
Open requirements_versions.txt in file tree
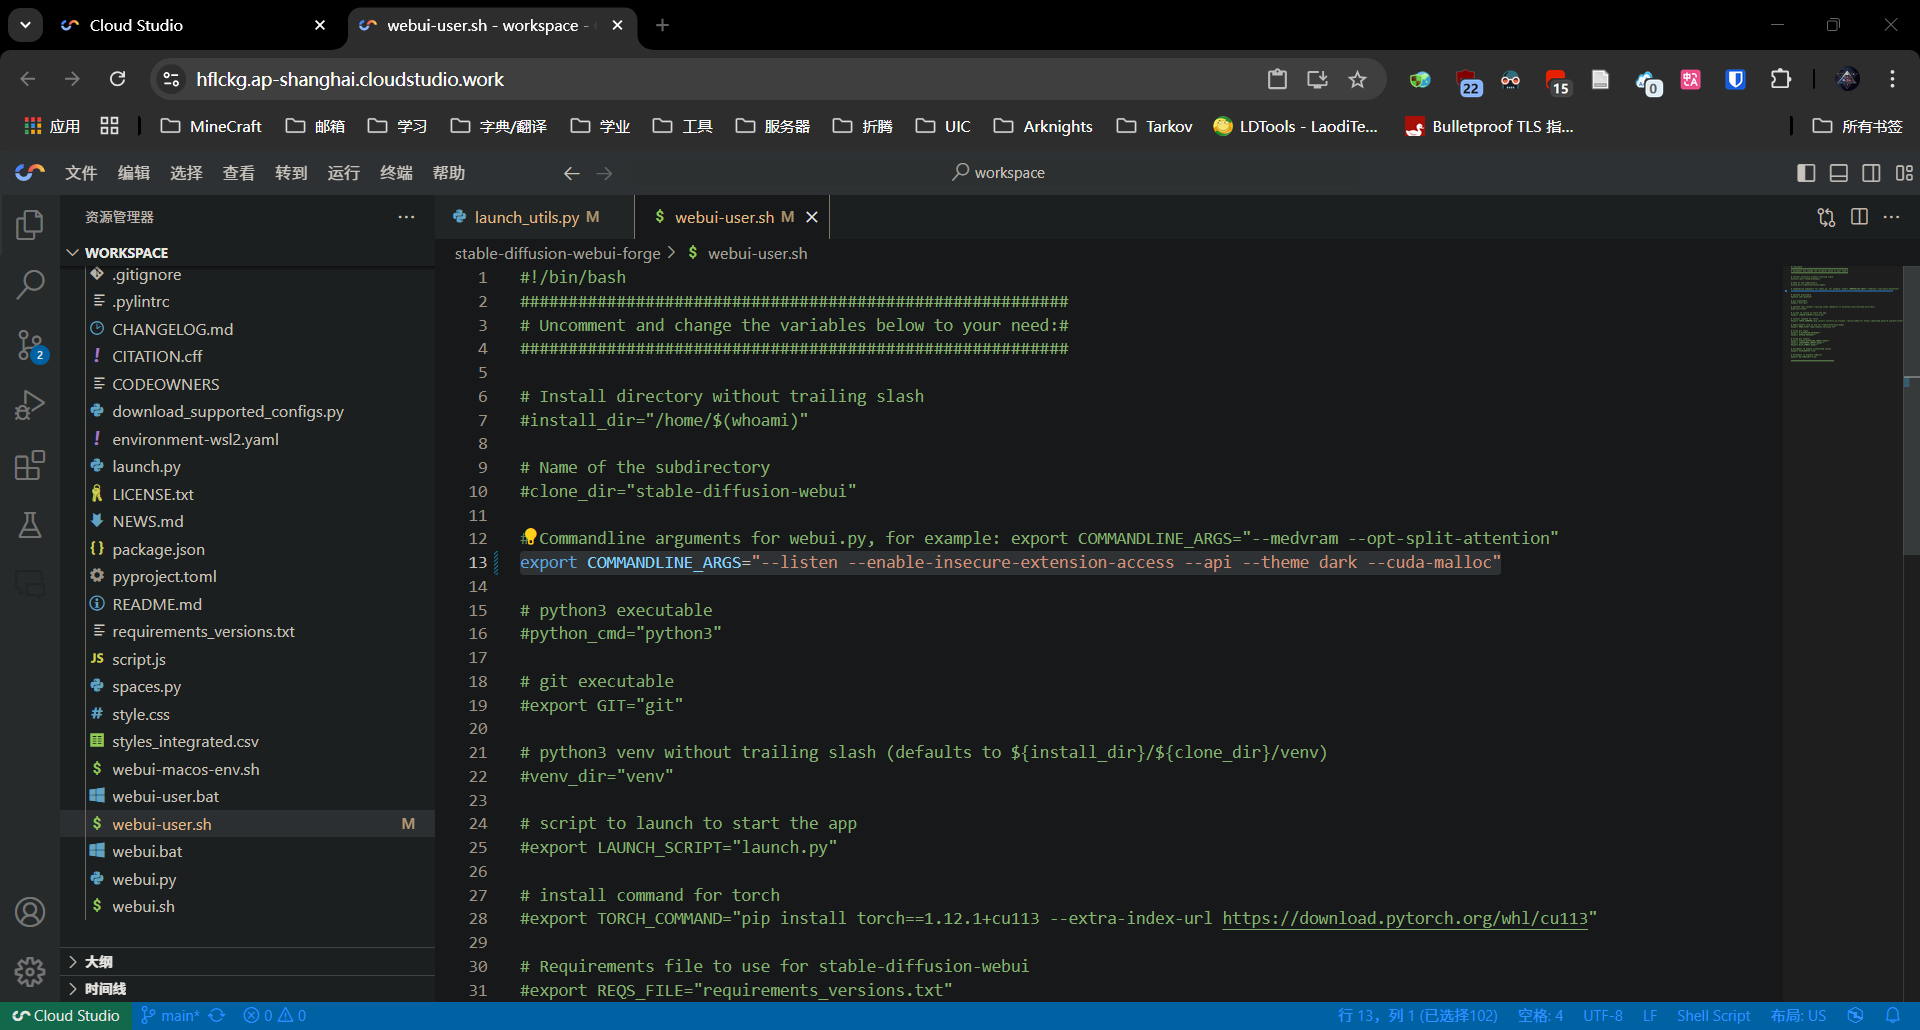[203, 631]
